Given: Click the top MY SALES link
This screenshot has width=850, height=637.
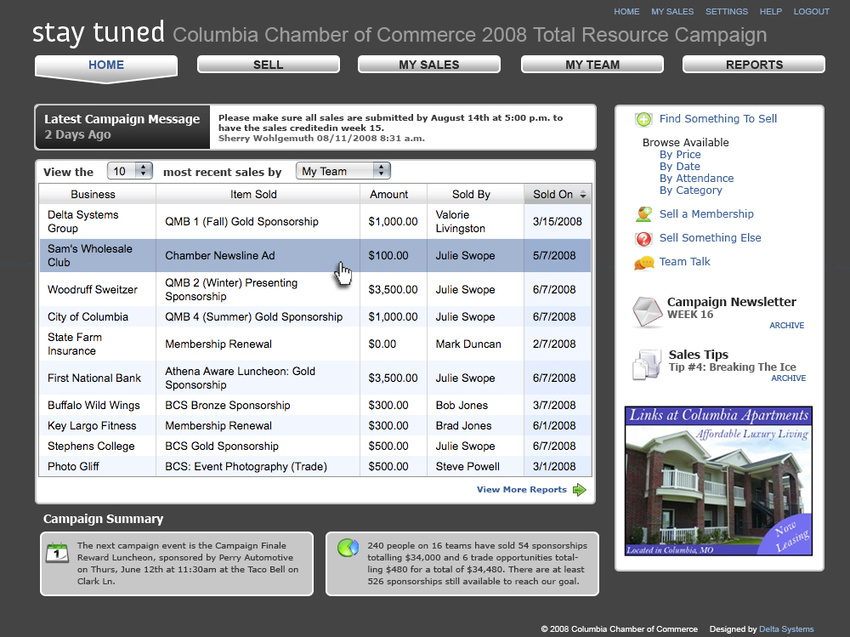Looking at the screenshot, I should [672, 11].
